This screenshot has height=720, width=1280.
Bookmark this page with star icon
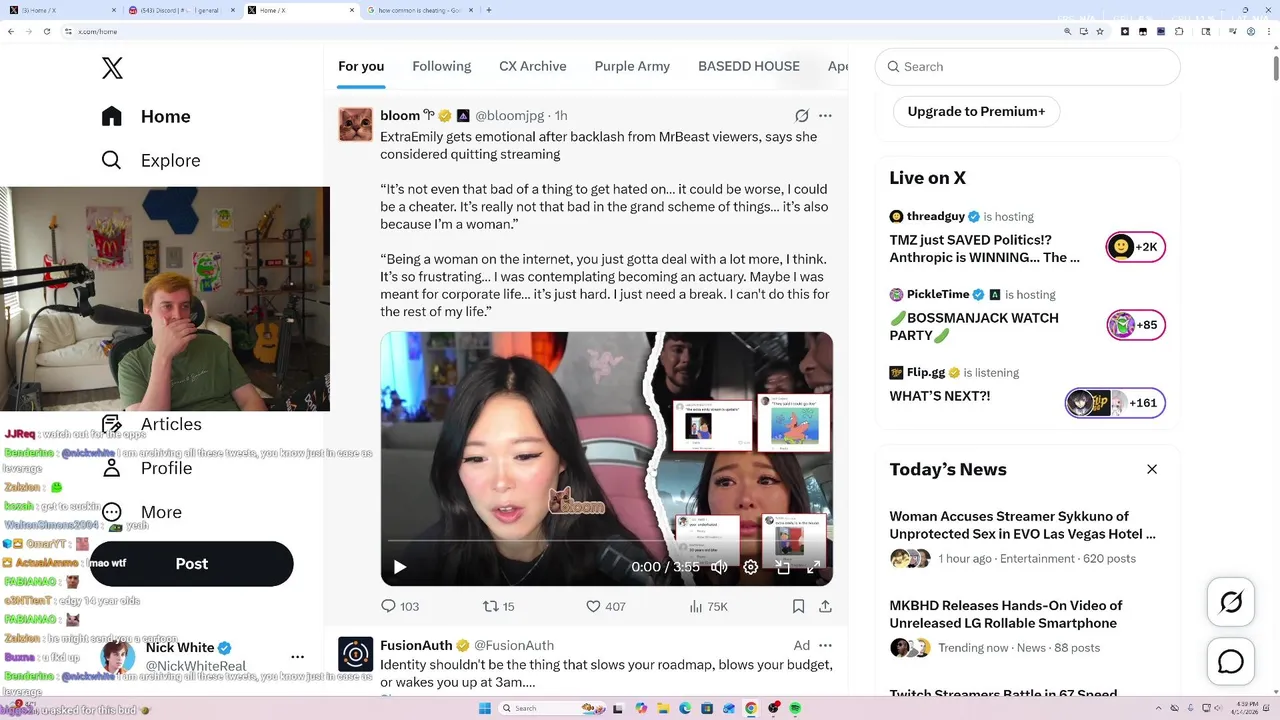pos(1099,31)
